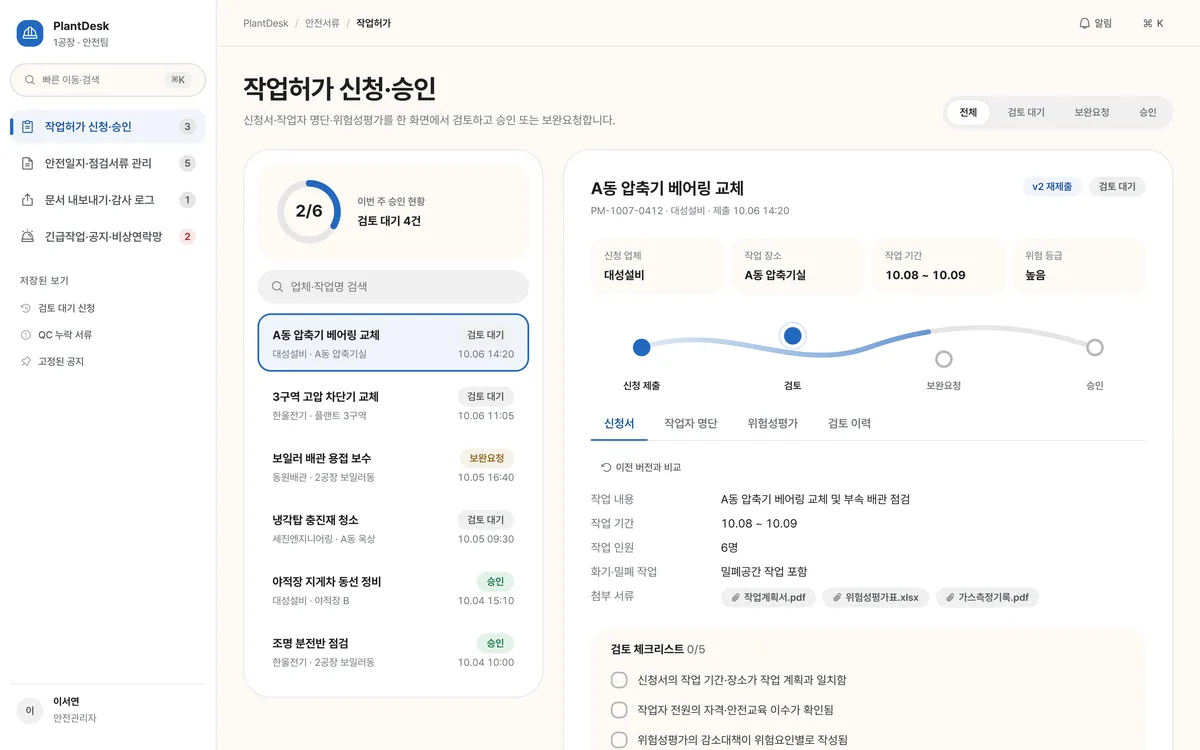Open saved view 검토 대기 신청
The height and width of the screenshot is (750, 1200).
pos(108,308)
